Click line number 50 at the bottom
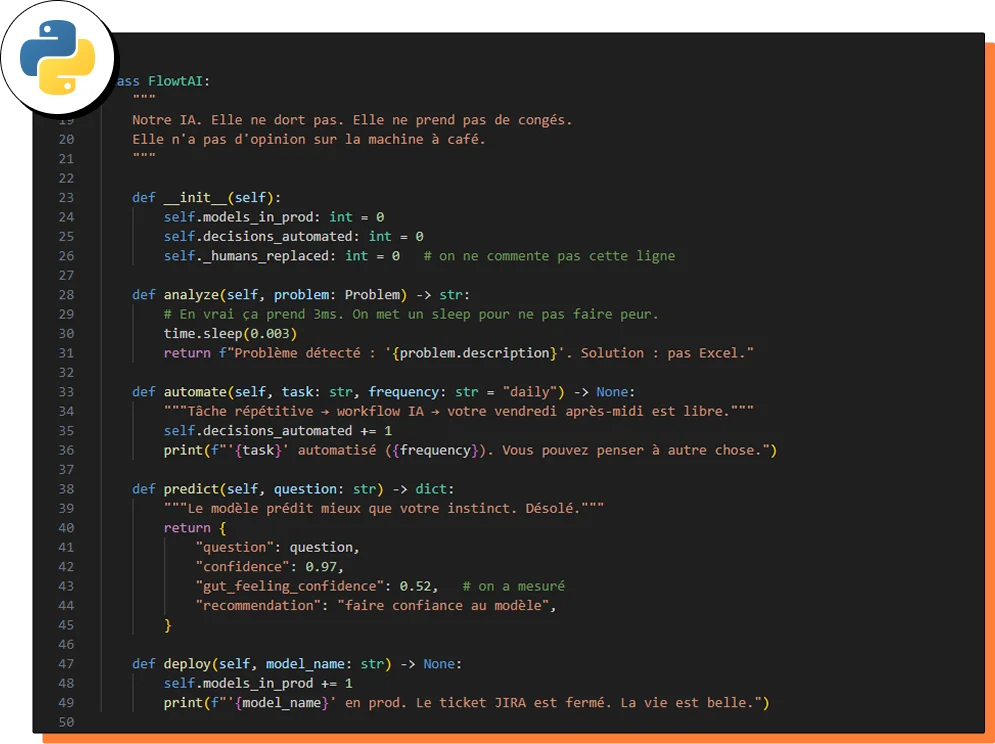This screenshot has width=995, height=744. [x=65, y=721]
